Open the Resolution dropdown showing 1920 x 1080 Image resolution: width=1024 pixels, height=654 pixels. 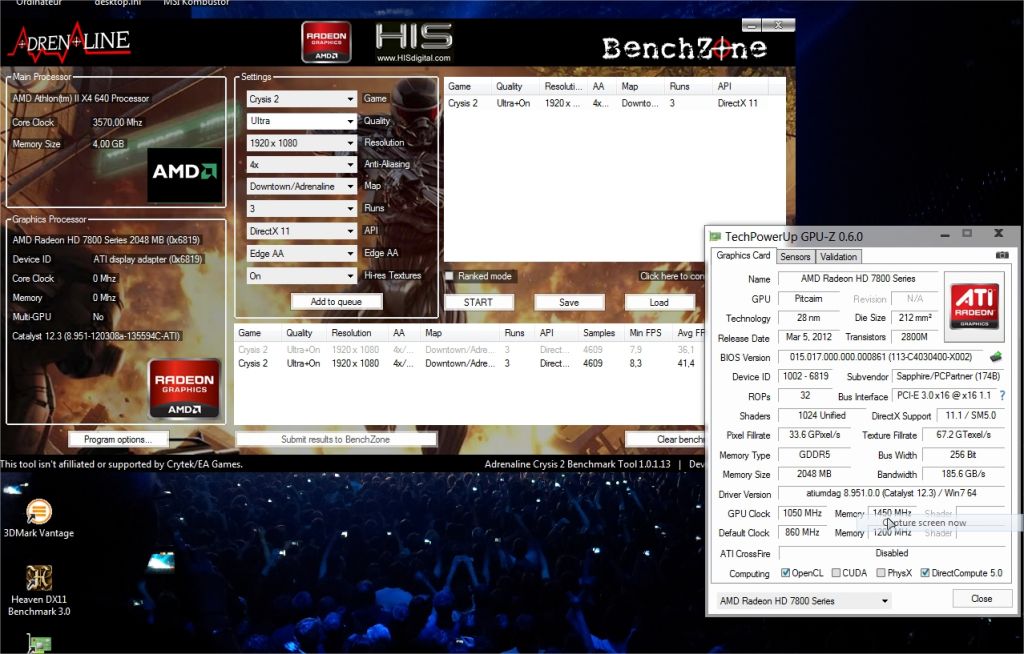coord(302,143)
